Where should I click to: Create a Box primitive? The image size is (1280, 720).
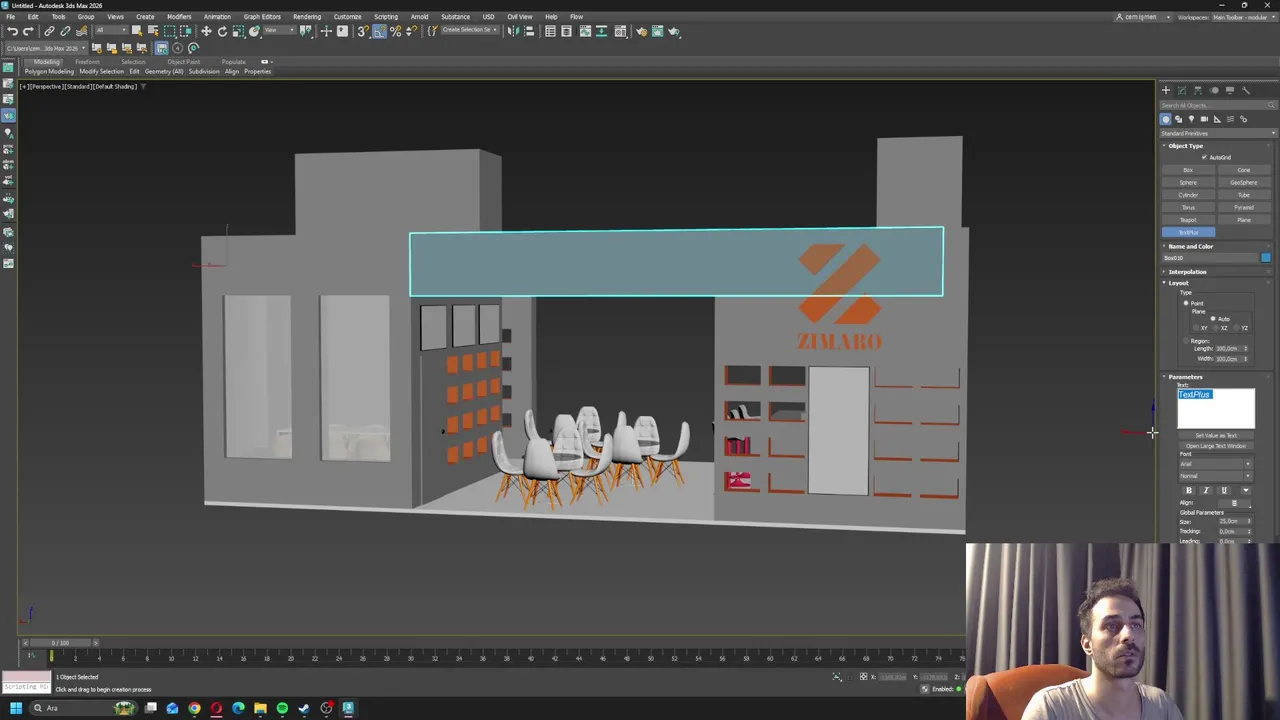1188,169
